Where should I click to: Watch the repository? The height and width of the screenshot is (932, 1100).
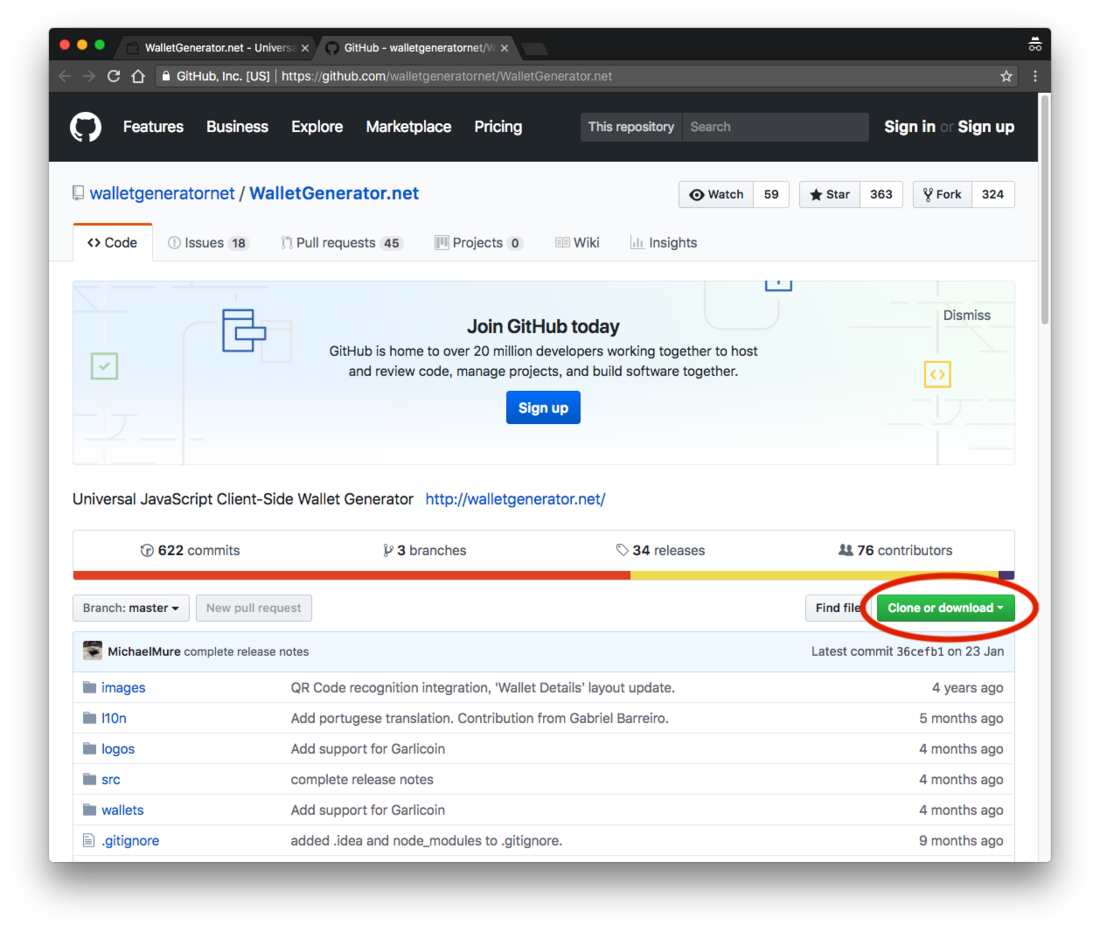click(716, 194)
